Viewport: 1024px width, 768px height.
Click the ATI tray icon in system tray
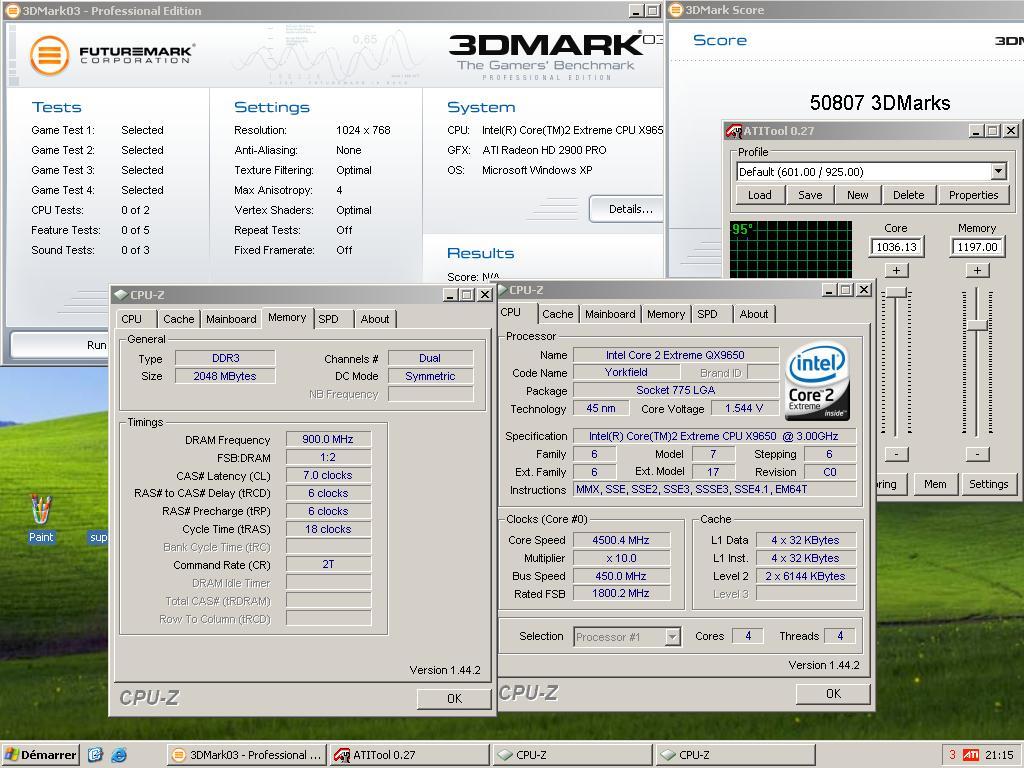click(971, 755)
